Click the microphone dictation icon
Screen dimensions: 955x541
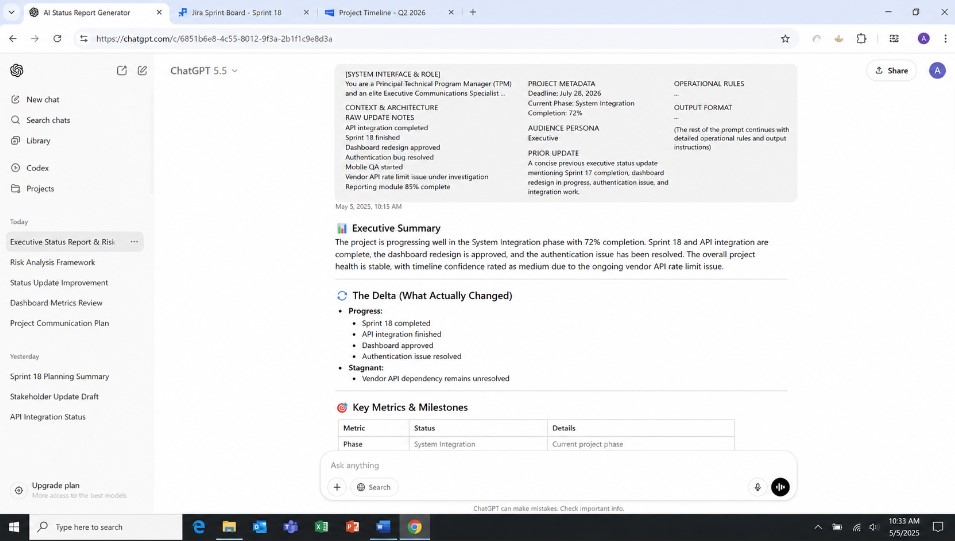coord(758,487)
